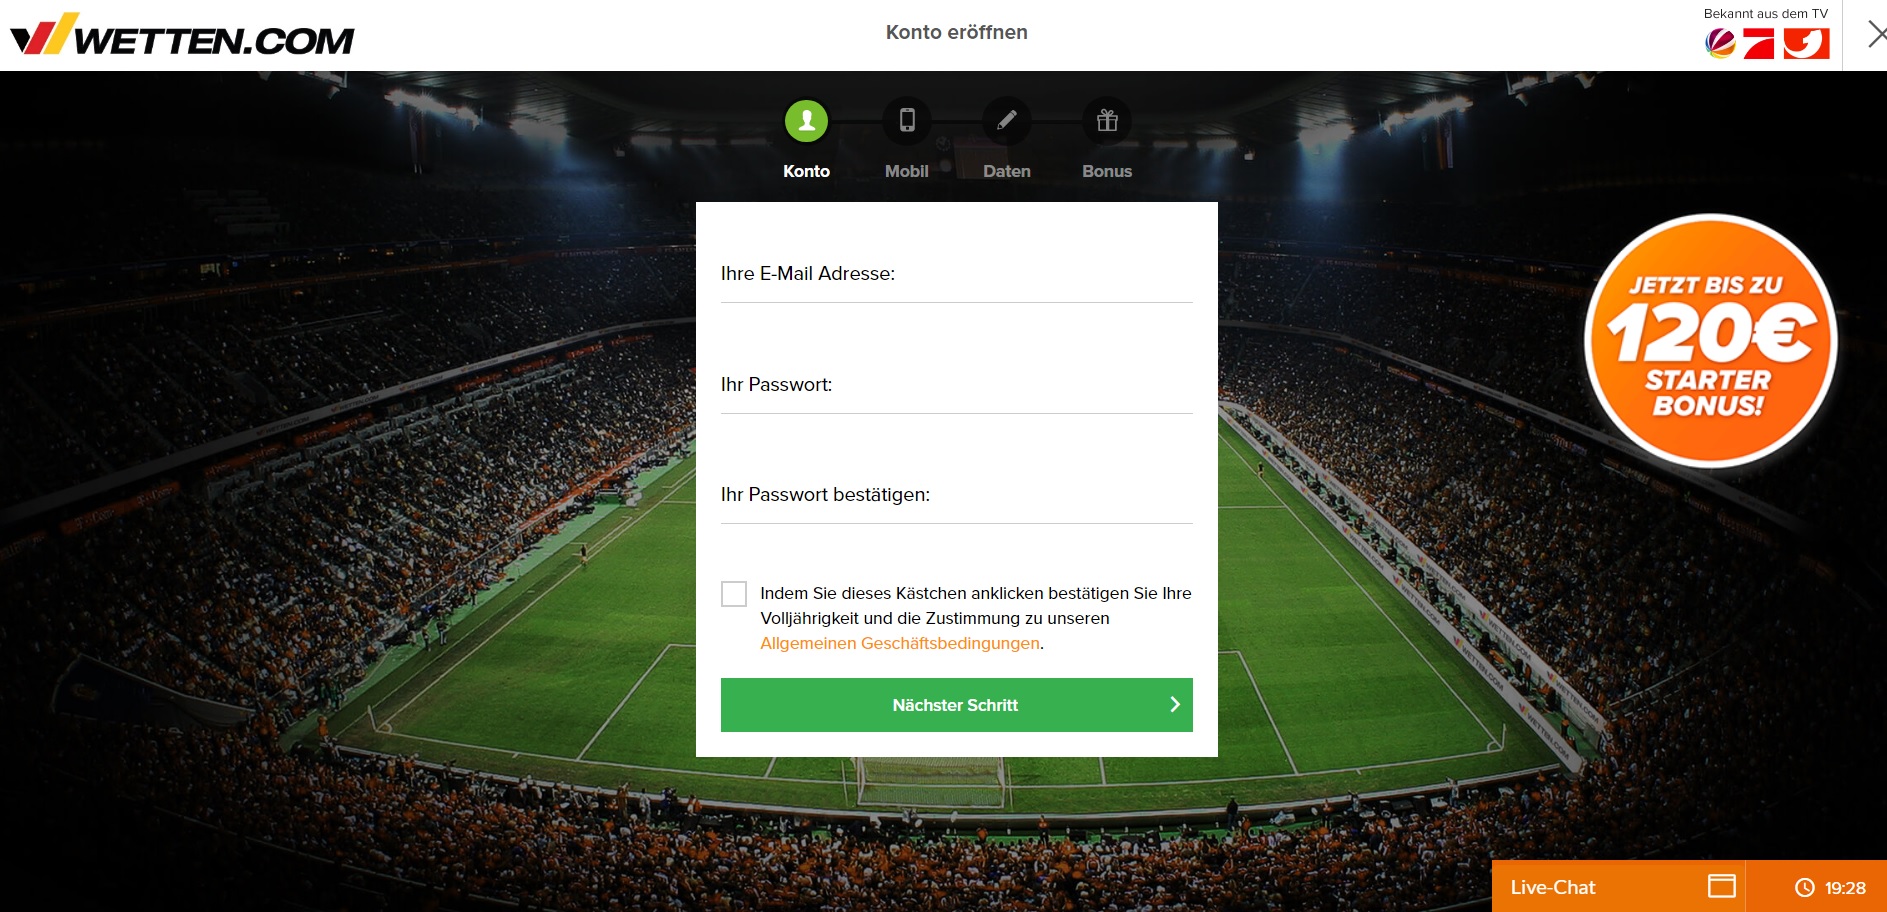The height and width of the screenshot is (912, 1887).
Task: Select the Mobil phone step icon
Action: (x=906, y=121)
